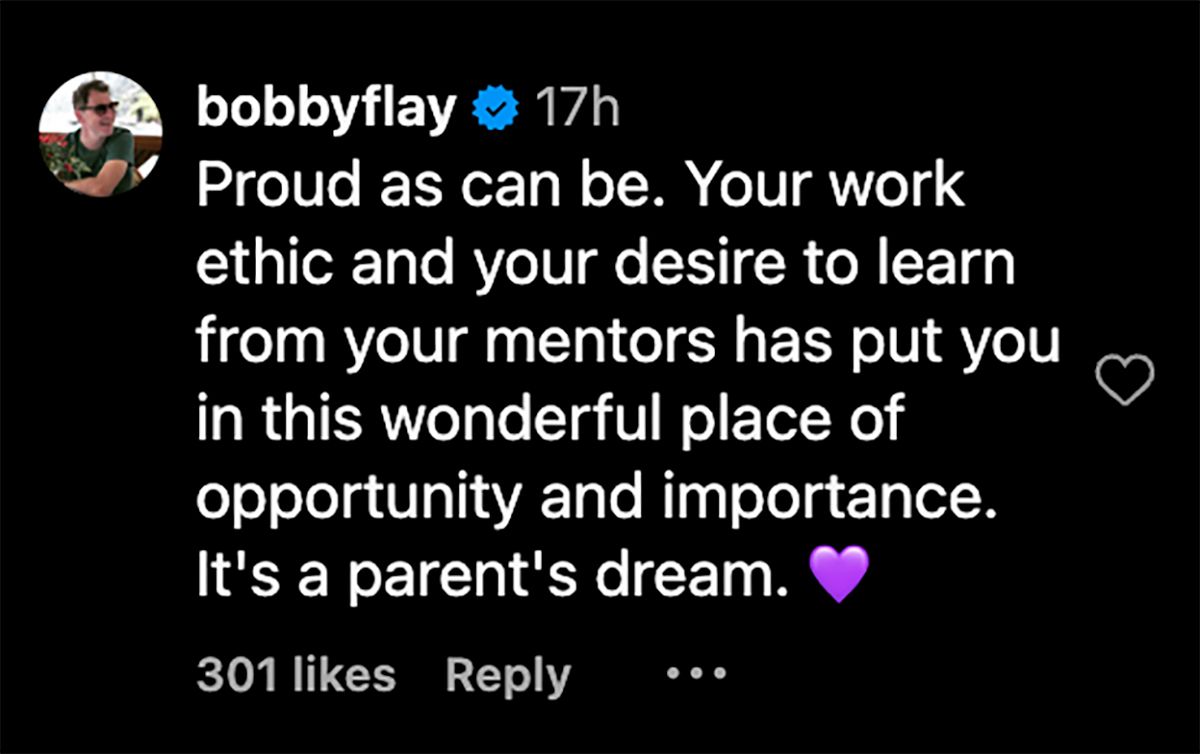Open bobbyflay's profile picture

point(100,133)
